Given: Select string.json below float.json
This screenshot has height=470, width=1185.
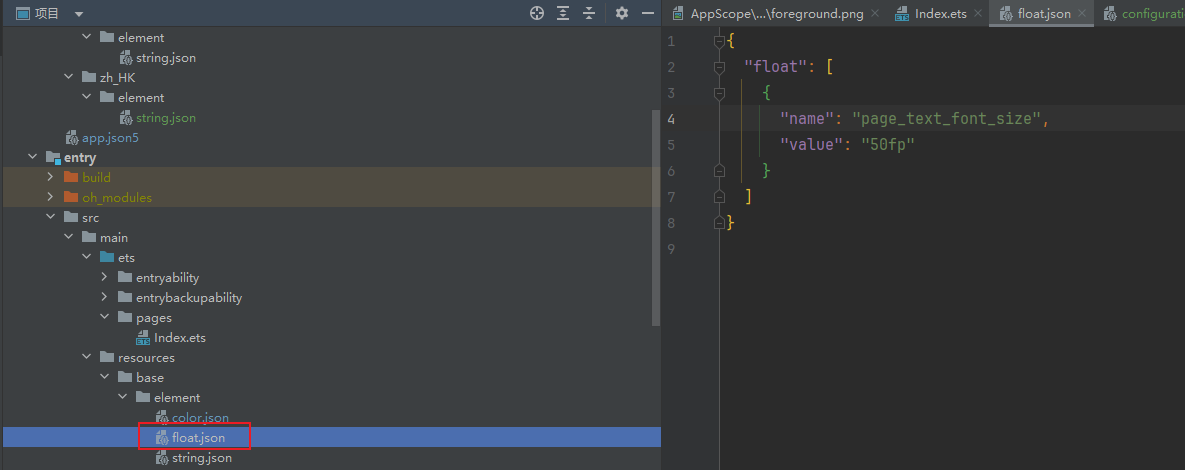Looking at the screenshot, I should tap(202, 457).
